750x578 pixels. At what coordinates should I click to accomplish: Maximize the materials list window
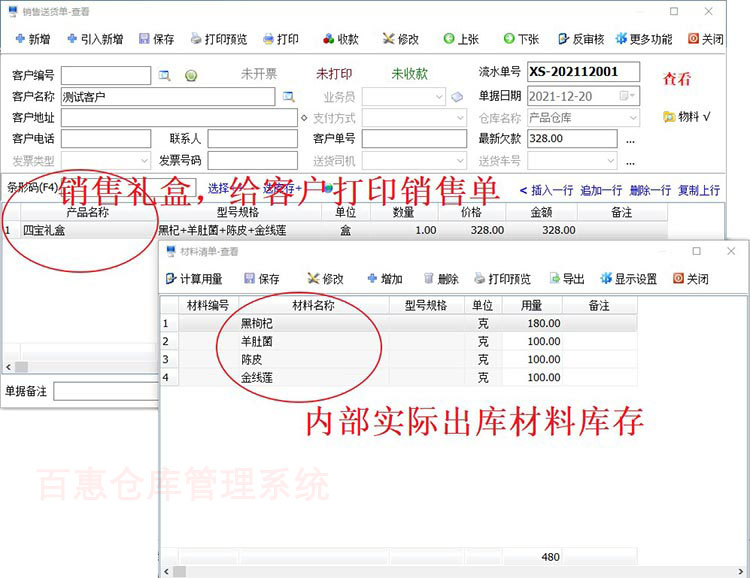pyautogui.click(x=697, y=251)
